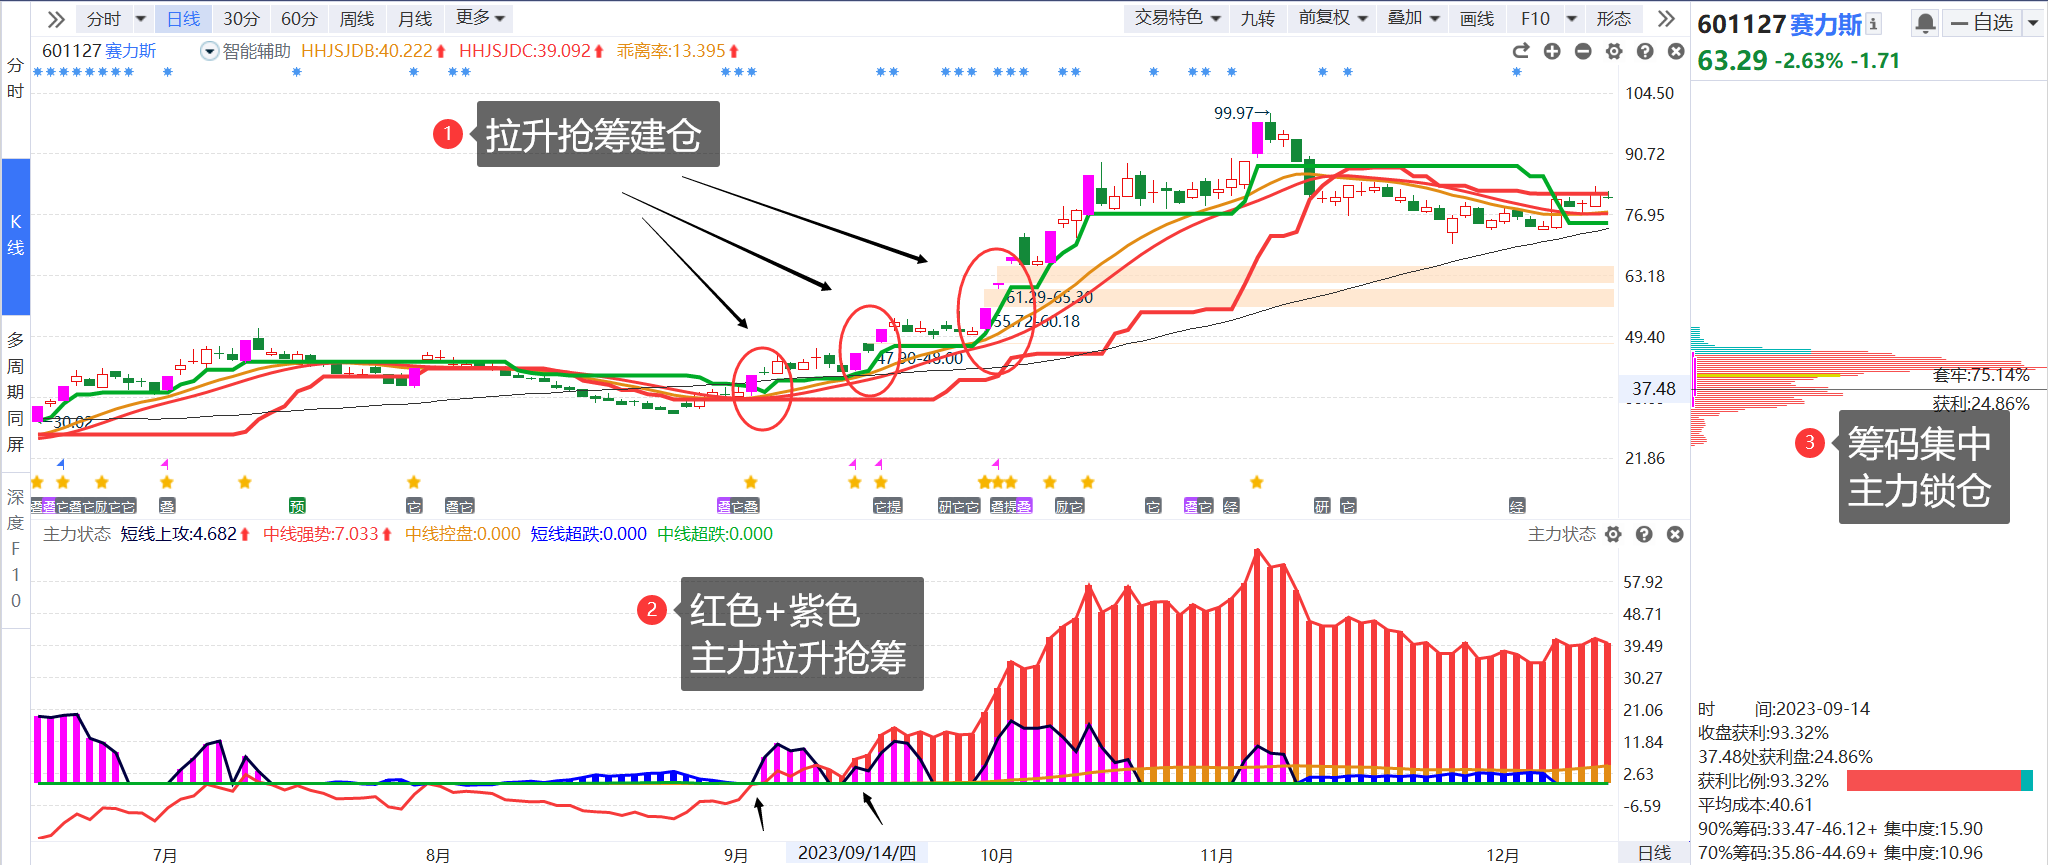Open the 分时 period dropdown arrow

pos(140,19)
